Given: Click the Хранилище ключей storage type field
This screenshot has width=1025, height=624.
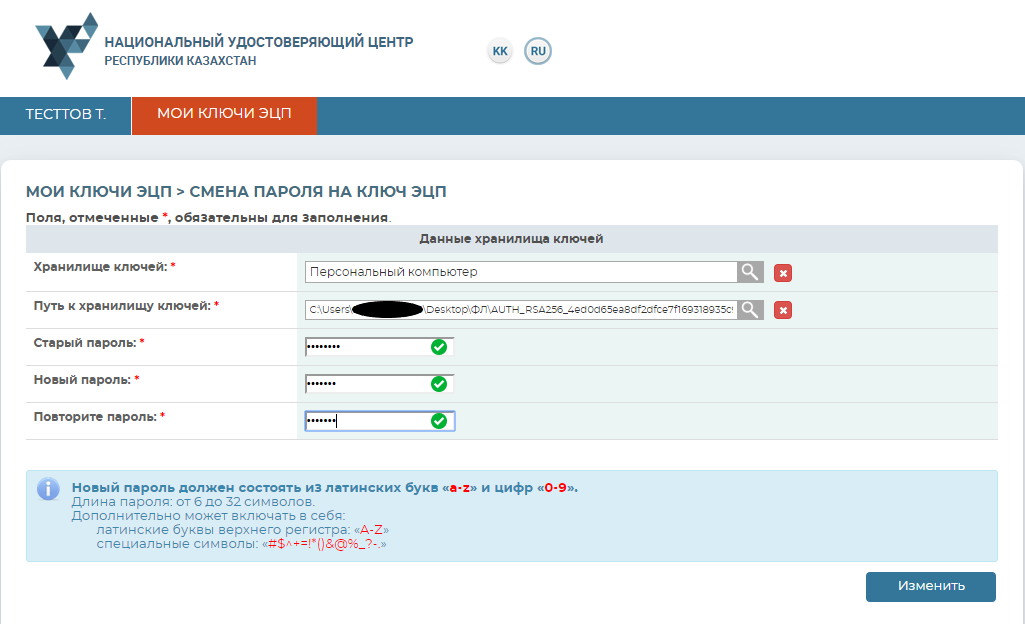Looking at the screenshot, I should [x=520, y=272].
